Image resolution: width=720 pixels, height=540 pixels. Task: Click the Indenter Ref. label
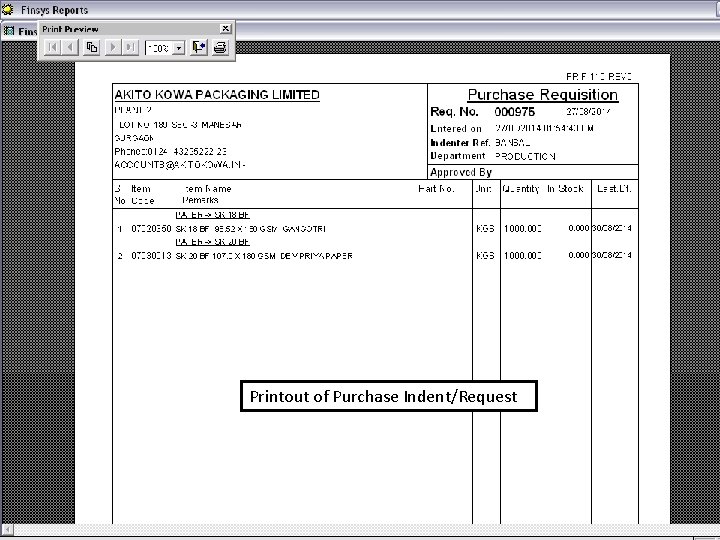point(460,143)
